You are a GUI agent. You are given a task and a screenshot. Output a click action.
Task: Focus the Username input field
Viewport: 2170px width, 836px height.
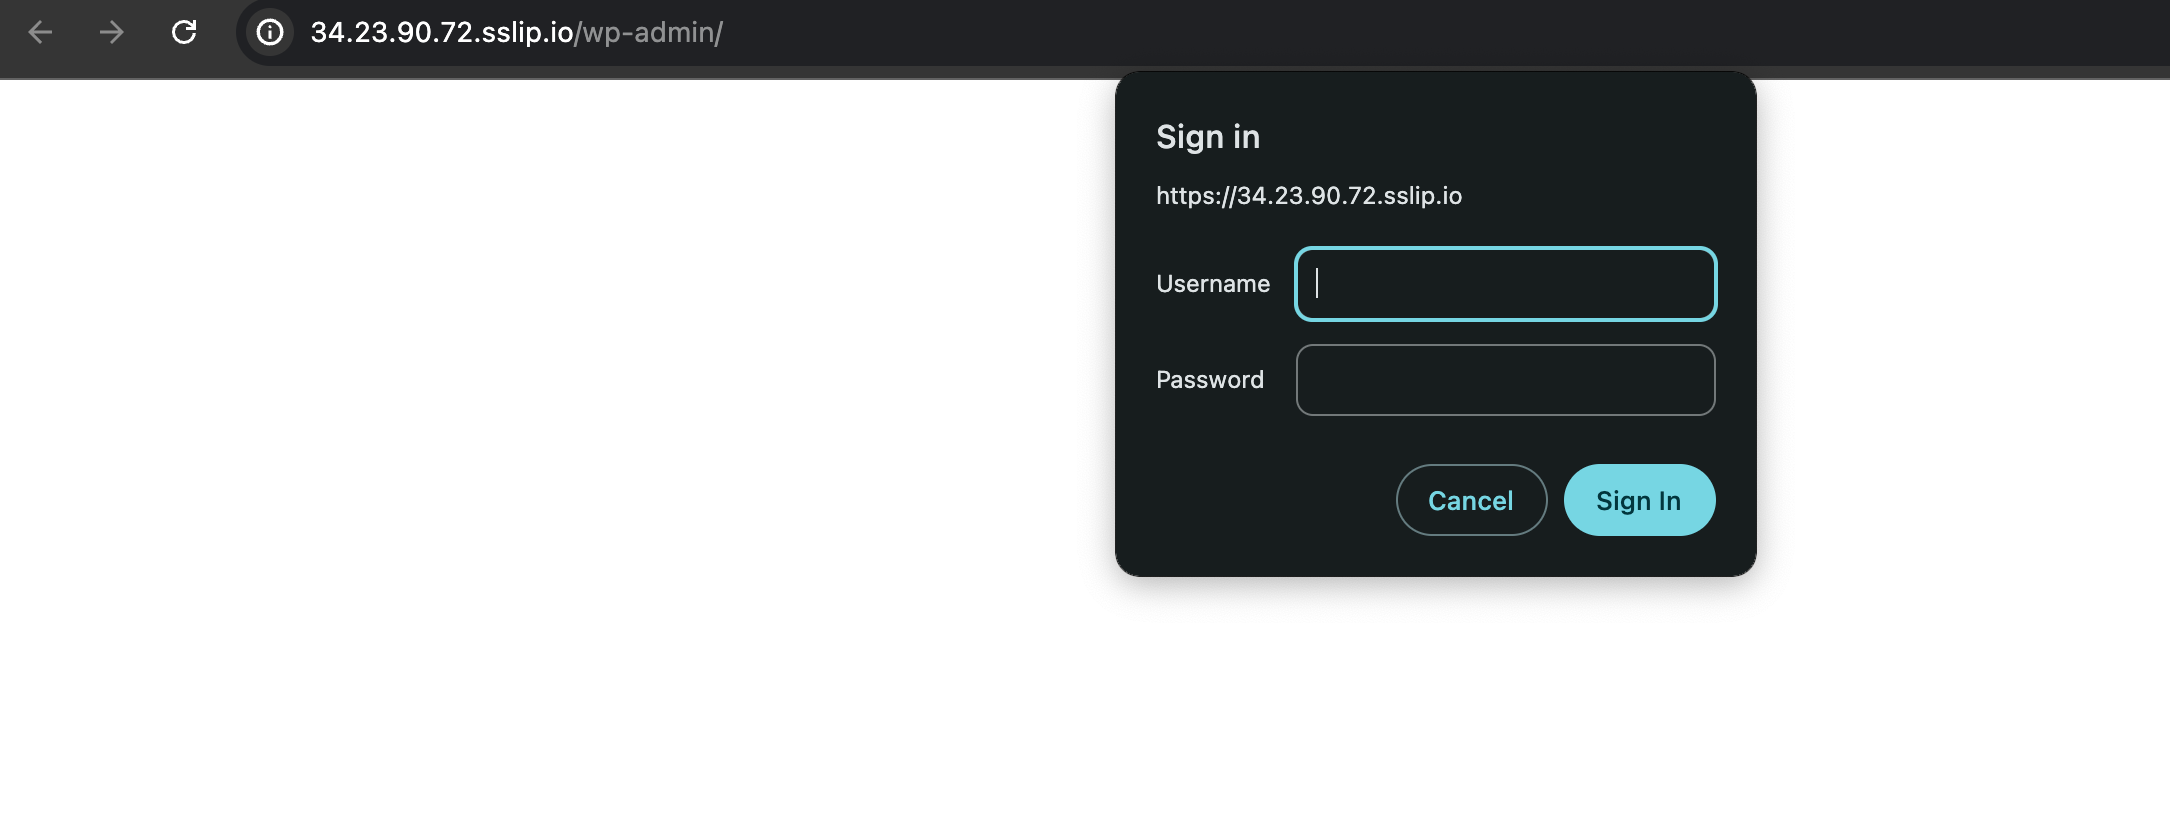tap(1505, 284)
